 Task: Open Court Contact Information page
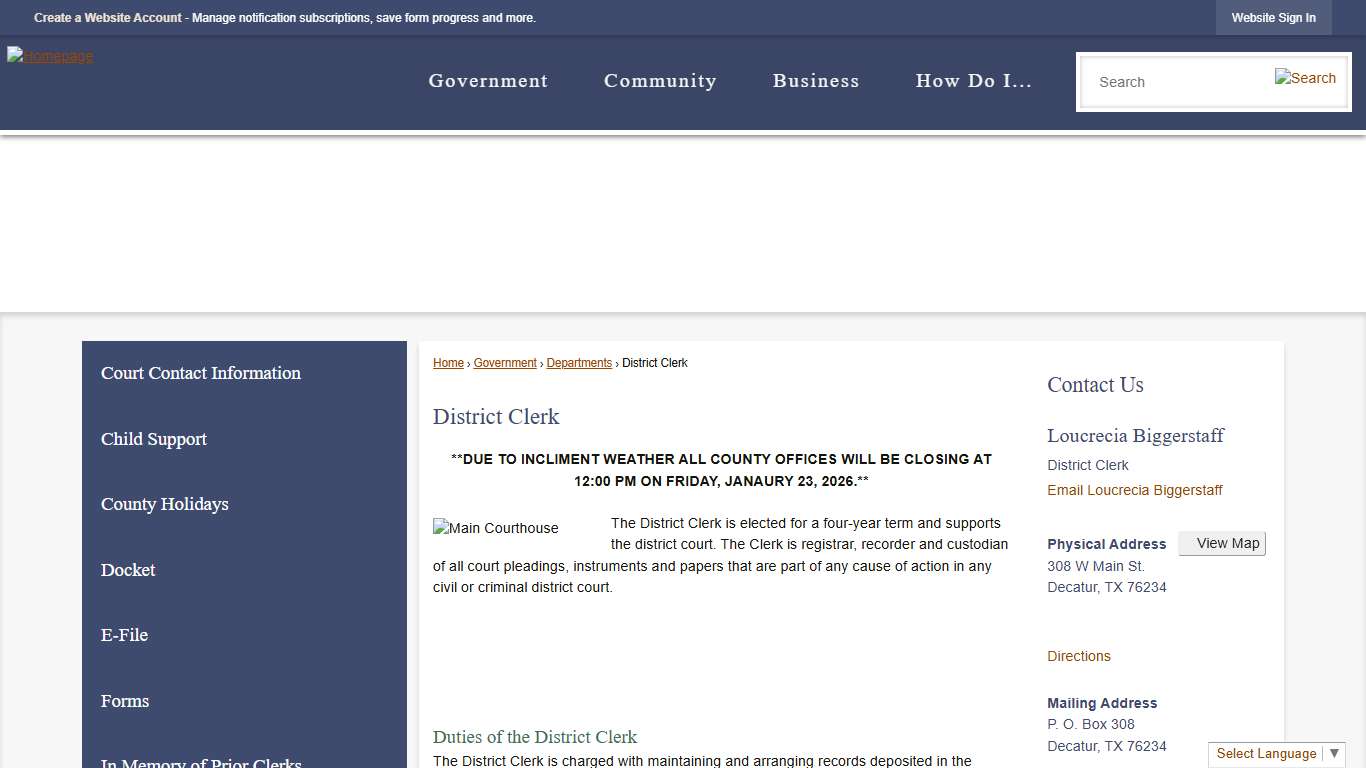pyautogui.click(x=200, y=373)
